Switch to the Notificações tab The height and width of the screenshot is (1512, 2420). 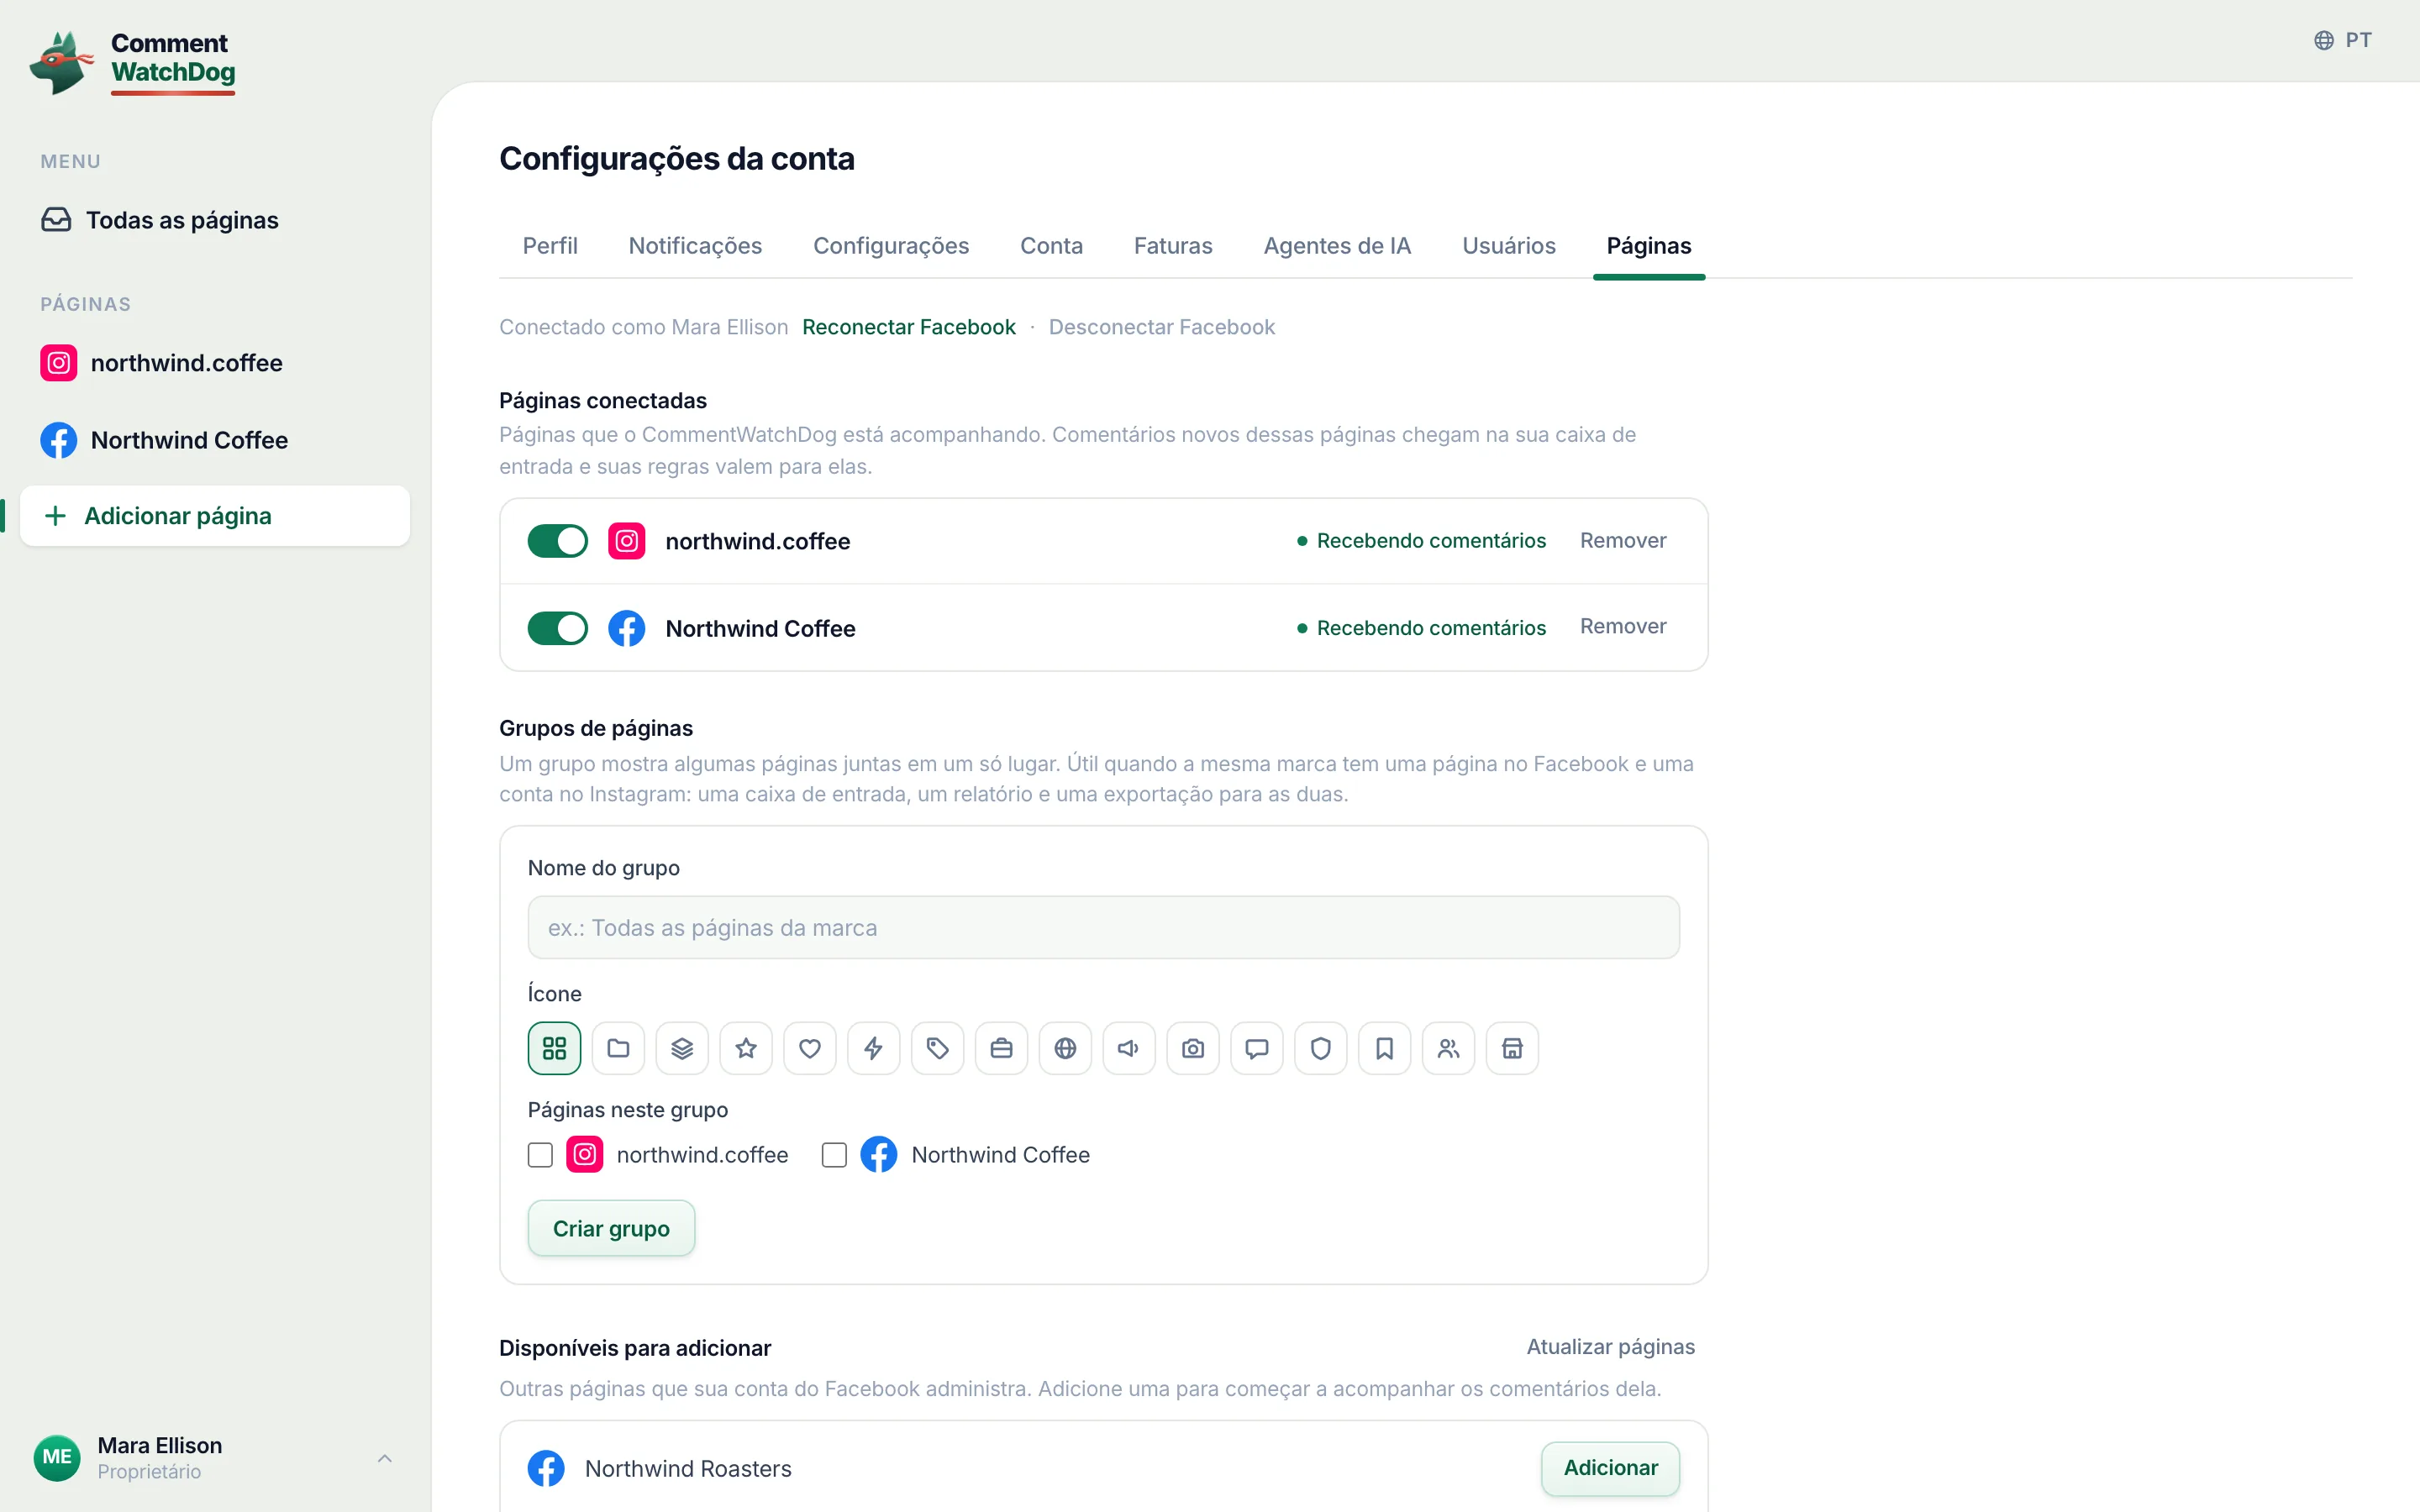pos(695,246)
